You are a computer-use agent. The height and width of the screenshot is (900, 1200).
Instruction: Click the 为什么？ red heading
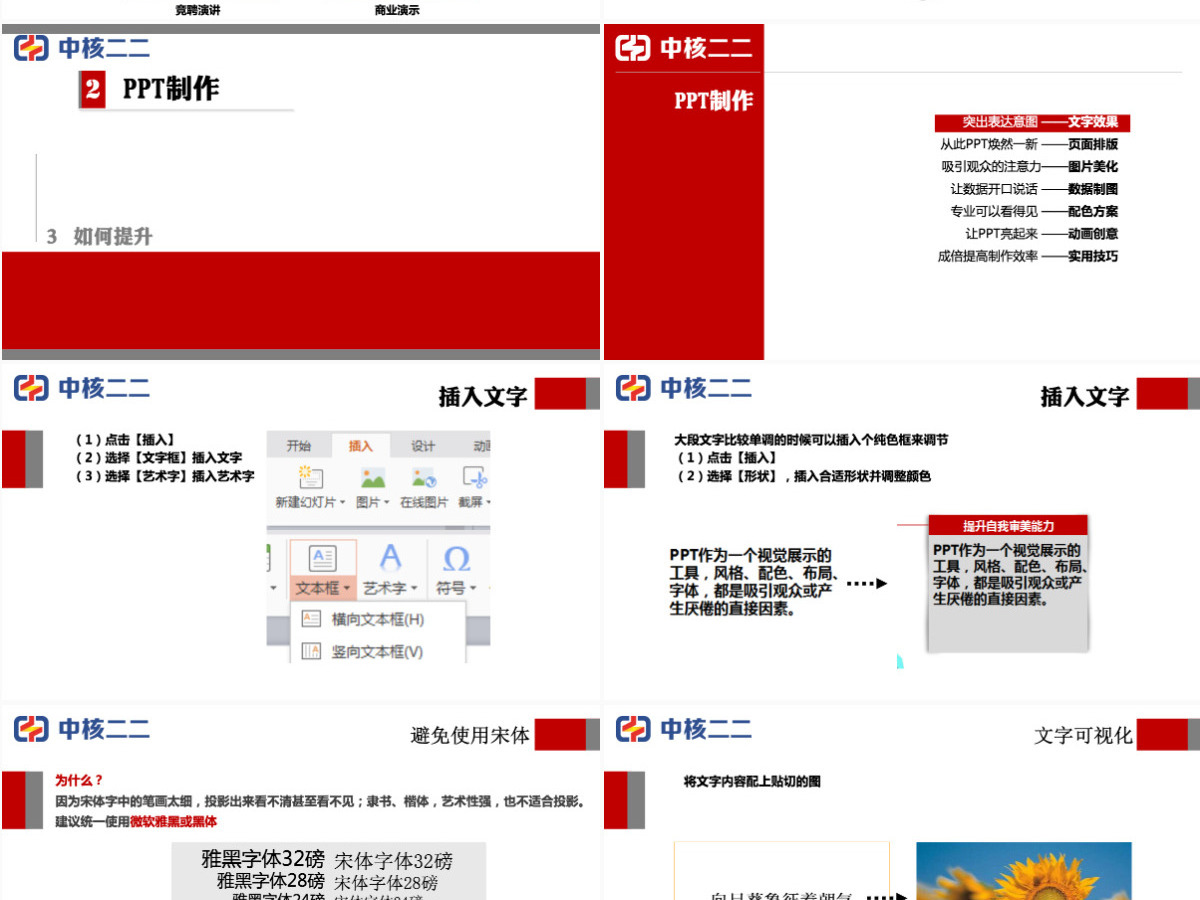(79, 780)
